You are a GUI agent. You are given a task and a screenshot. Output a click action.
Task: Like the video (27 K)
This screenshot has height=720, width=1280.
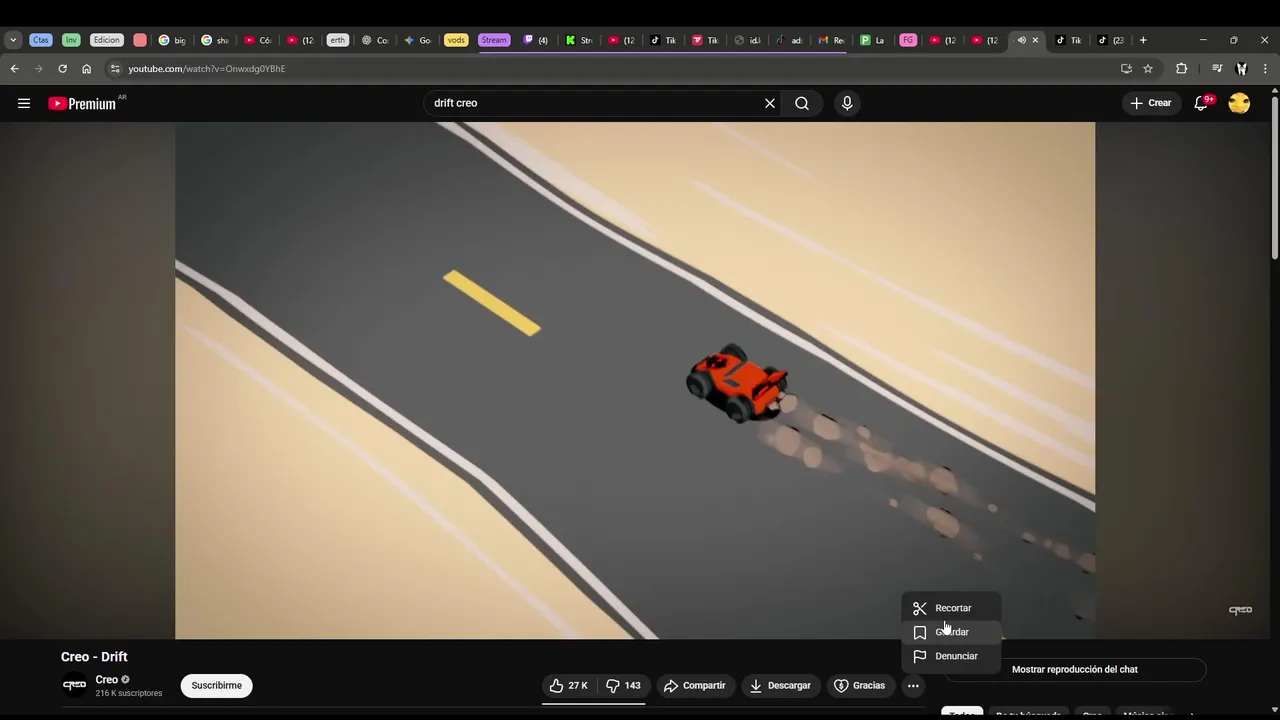click(x=567, y=685)
